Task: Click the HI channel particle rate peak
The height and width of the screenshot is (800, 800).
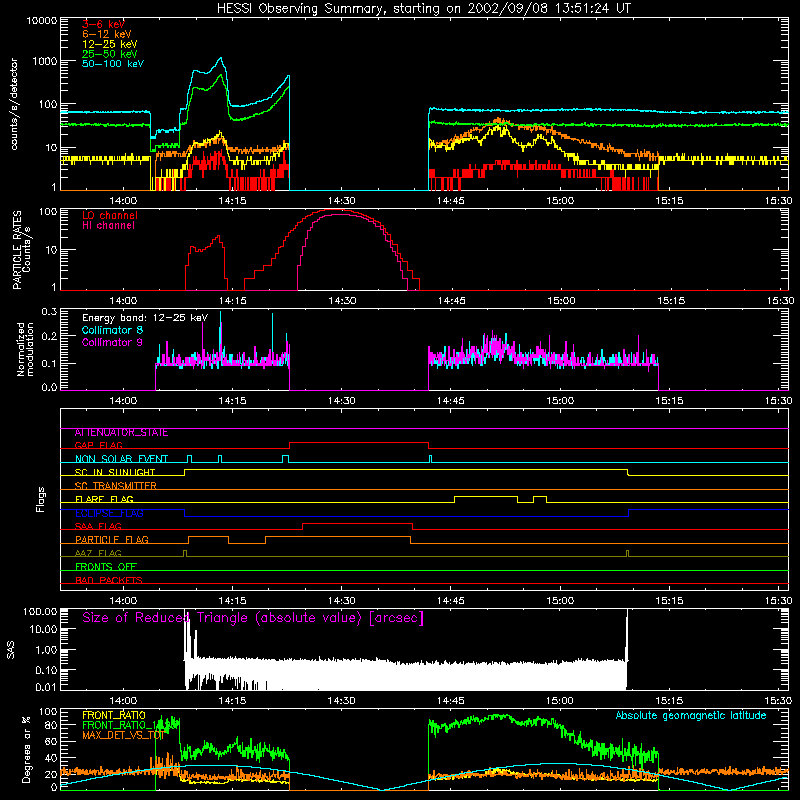Action: click(338, 215)
